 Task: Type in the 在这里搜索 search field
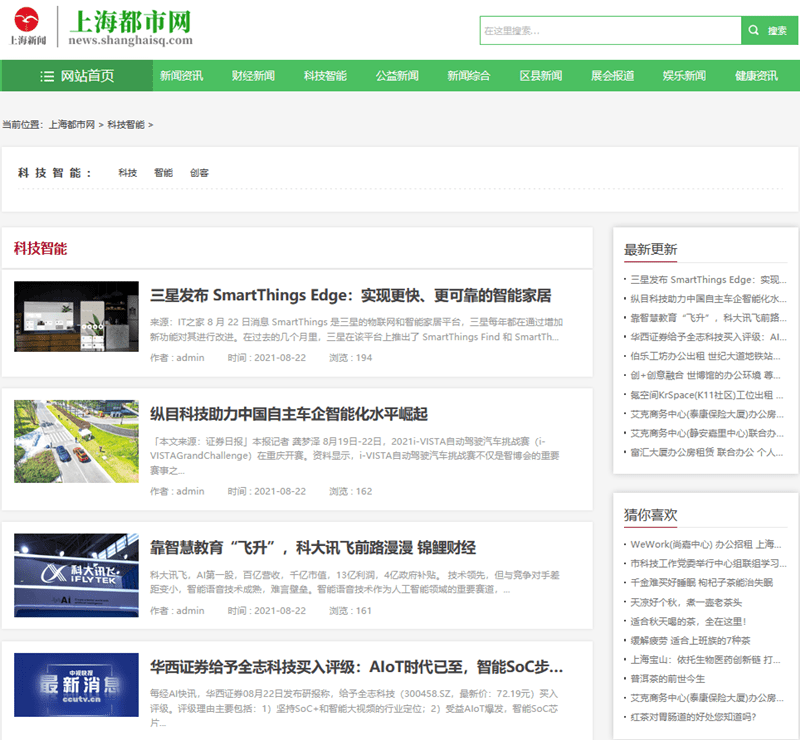pos(610,31)
